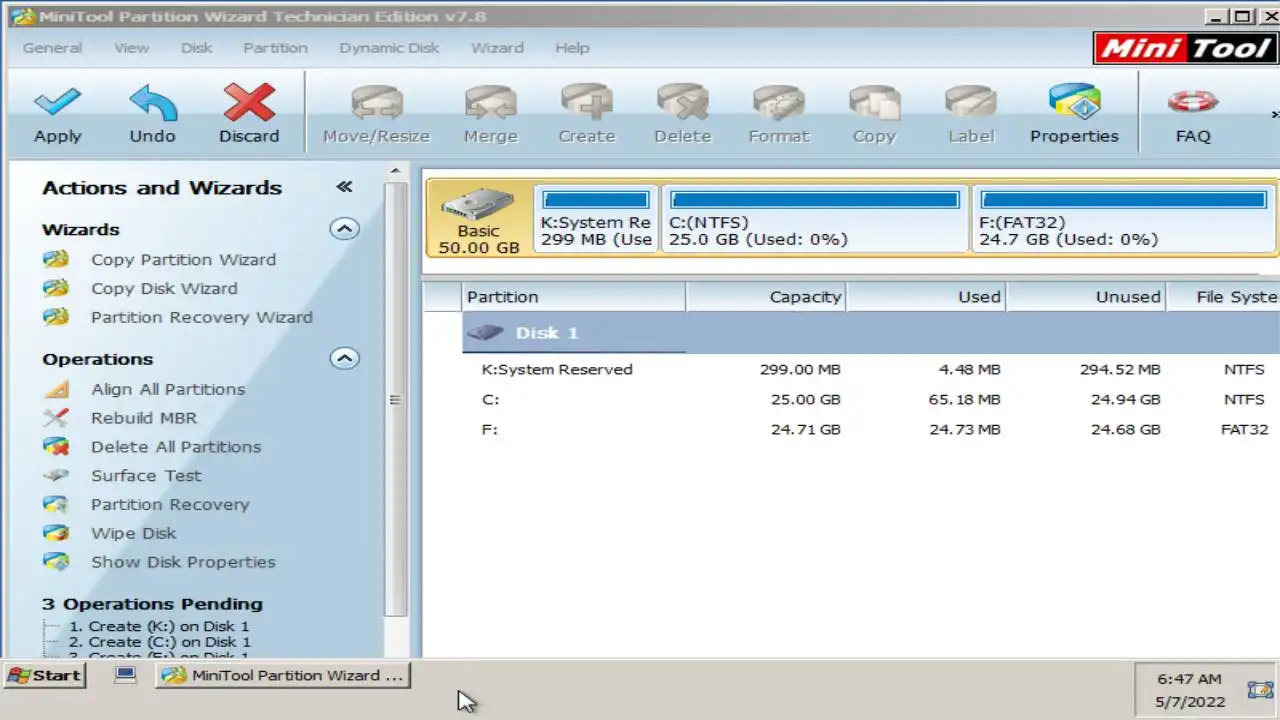Click the Rebuild MBR icon
1280x720 pixels.
pos(56,418)
